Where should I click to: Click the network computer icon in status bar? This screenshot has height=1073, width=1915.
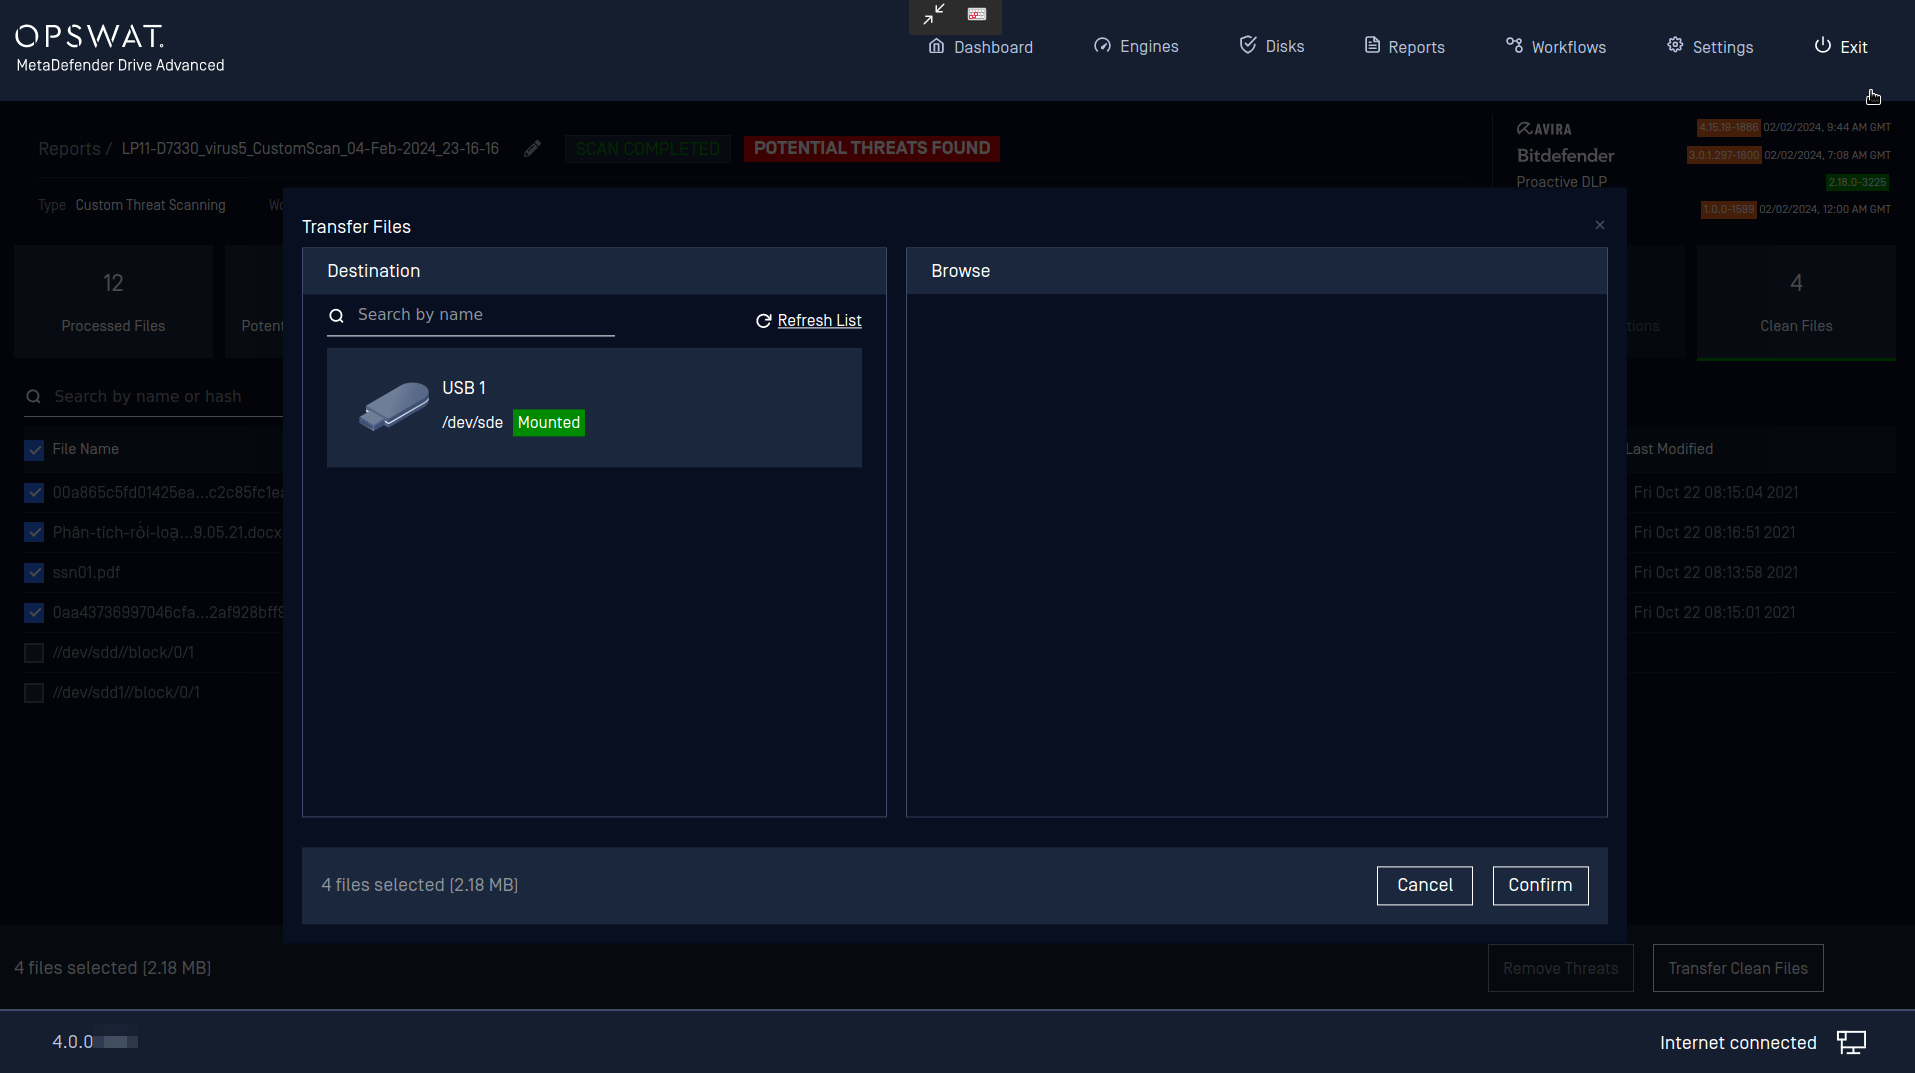click(x=1852, y=1043)
